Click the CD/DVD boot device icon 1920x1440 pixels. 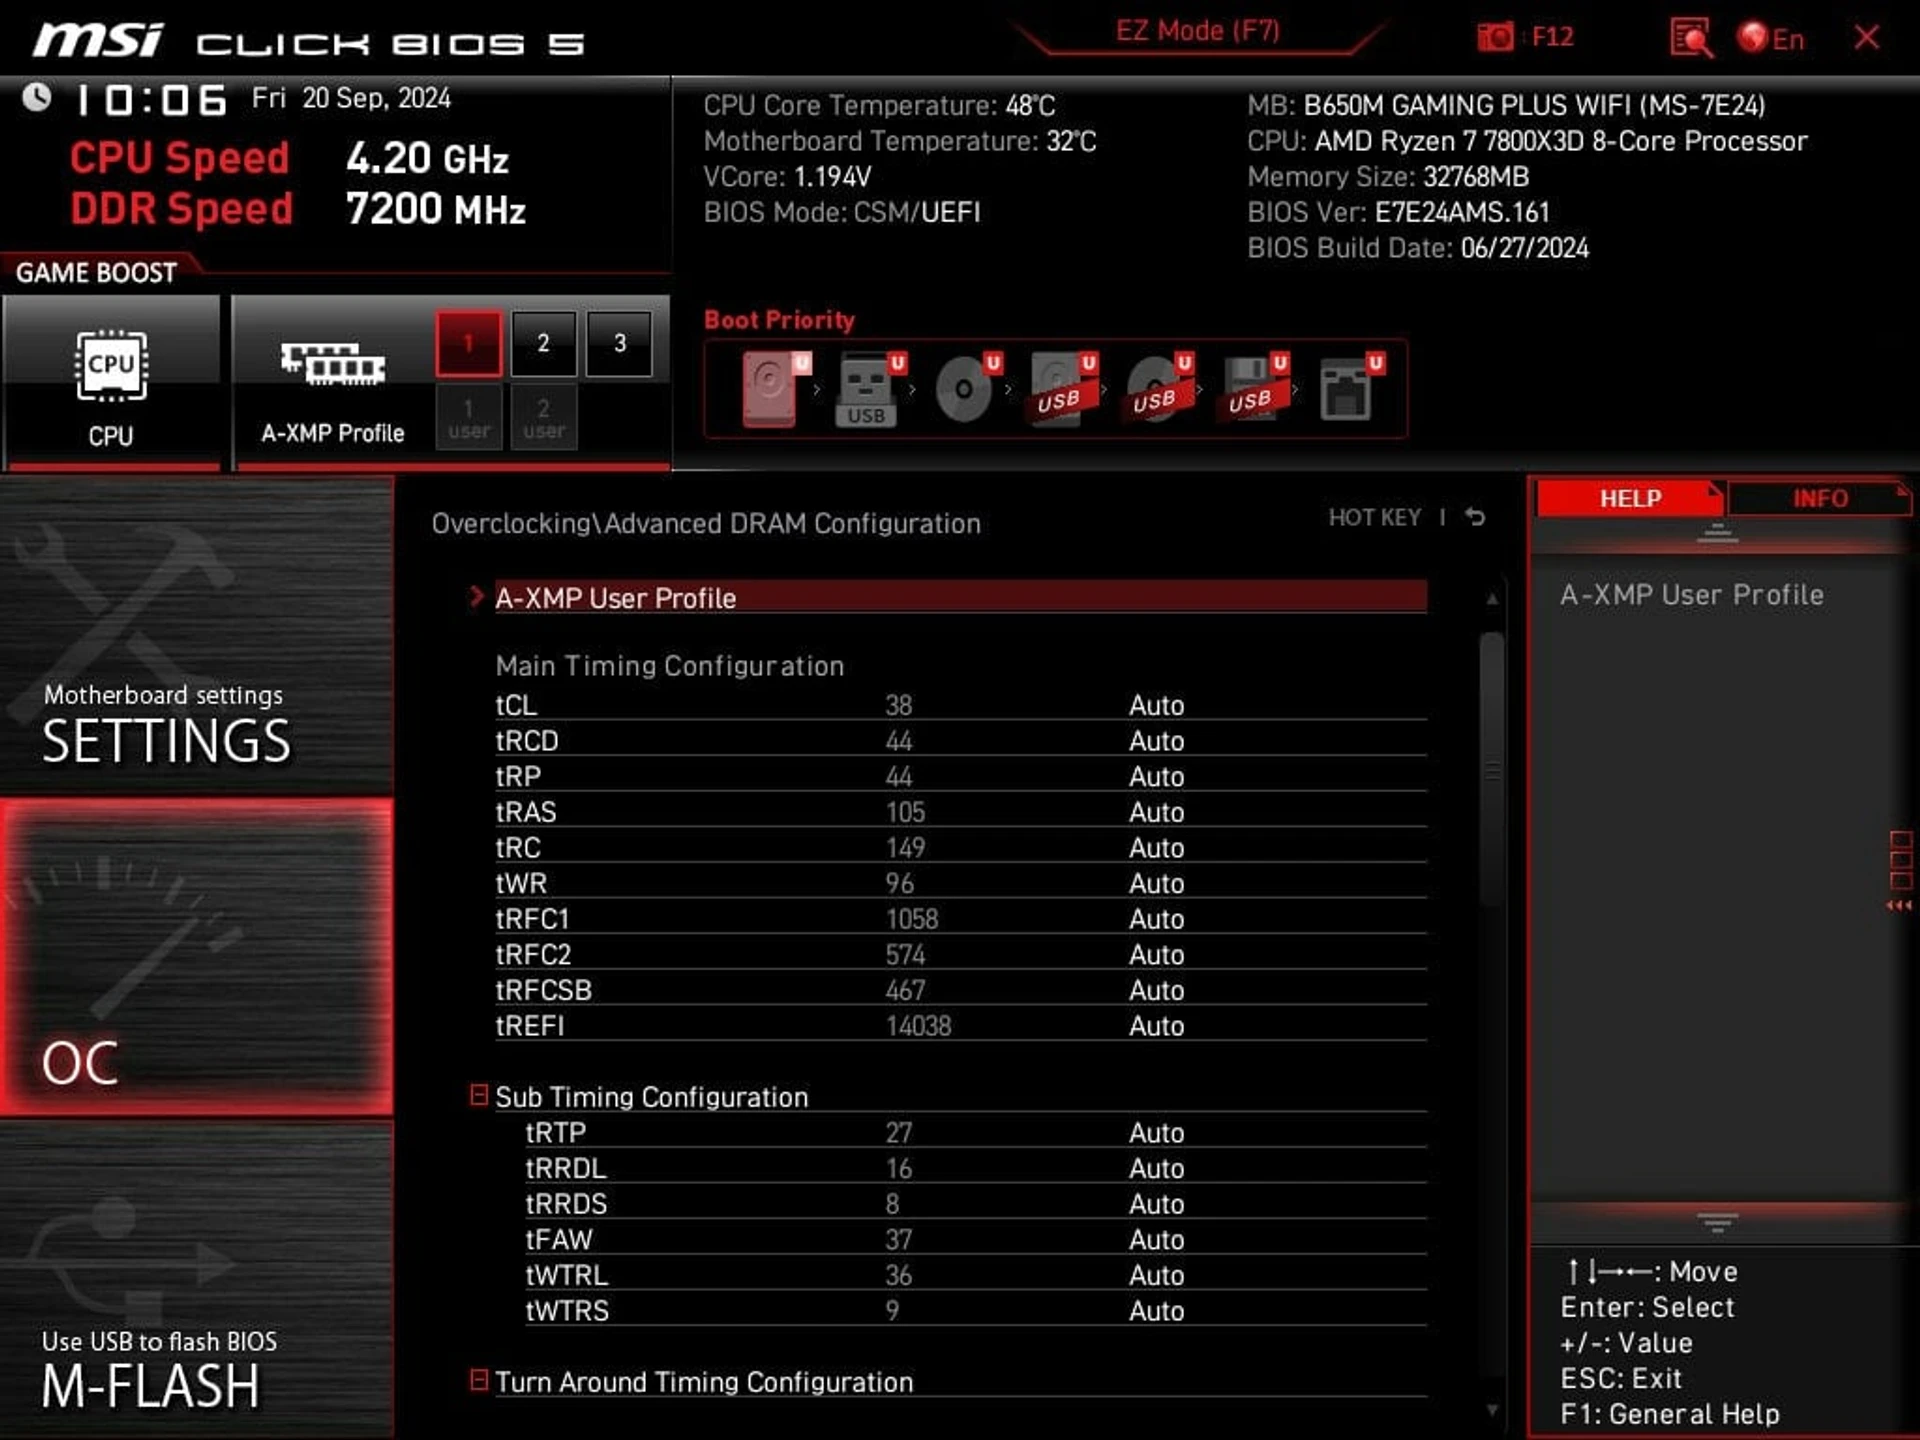[966, 389]
